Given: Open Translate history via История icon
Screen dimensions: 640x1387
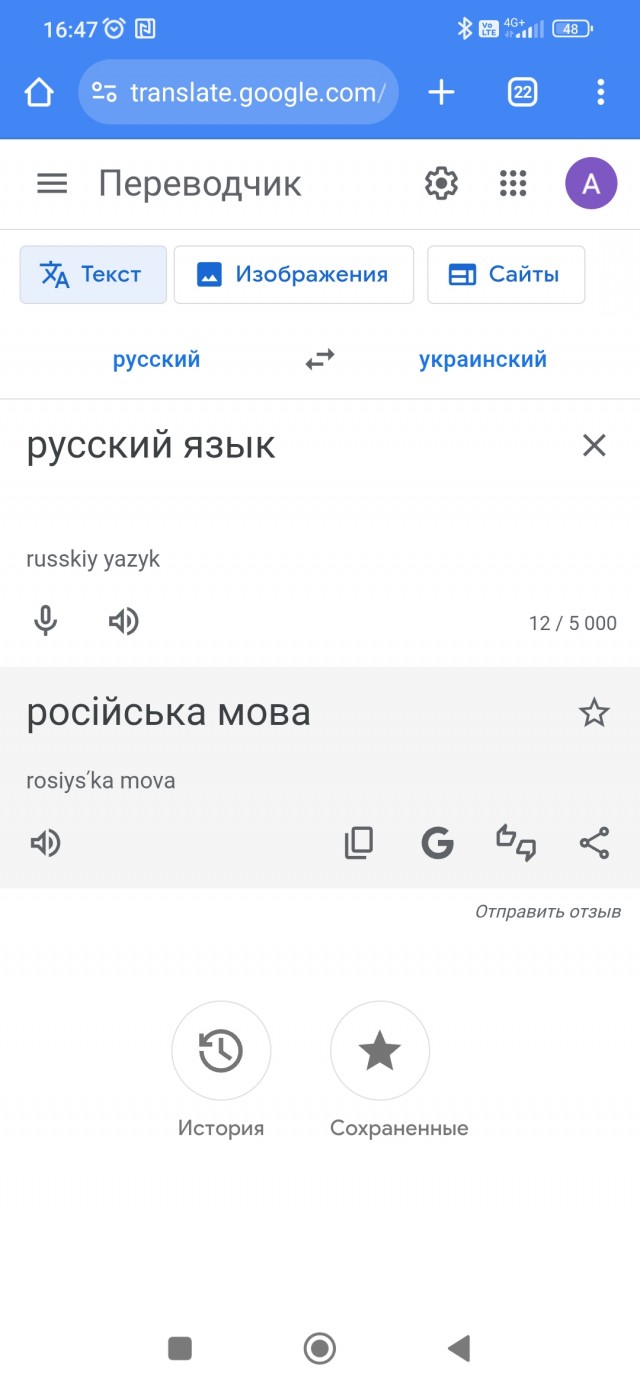Looking at the screenshot, I should [x=221, y=1051].
